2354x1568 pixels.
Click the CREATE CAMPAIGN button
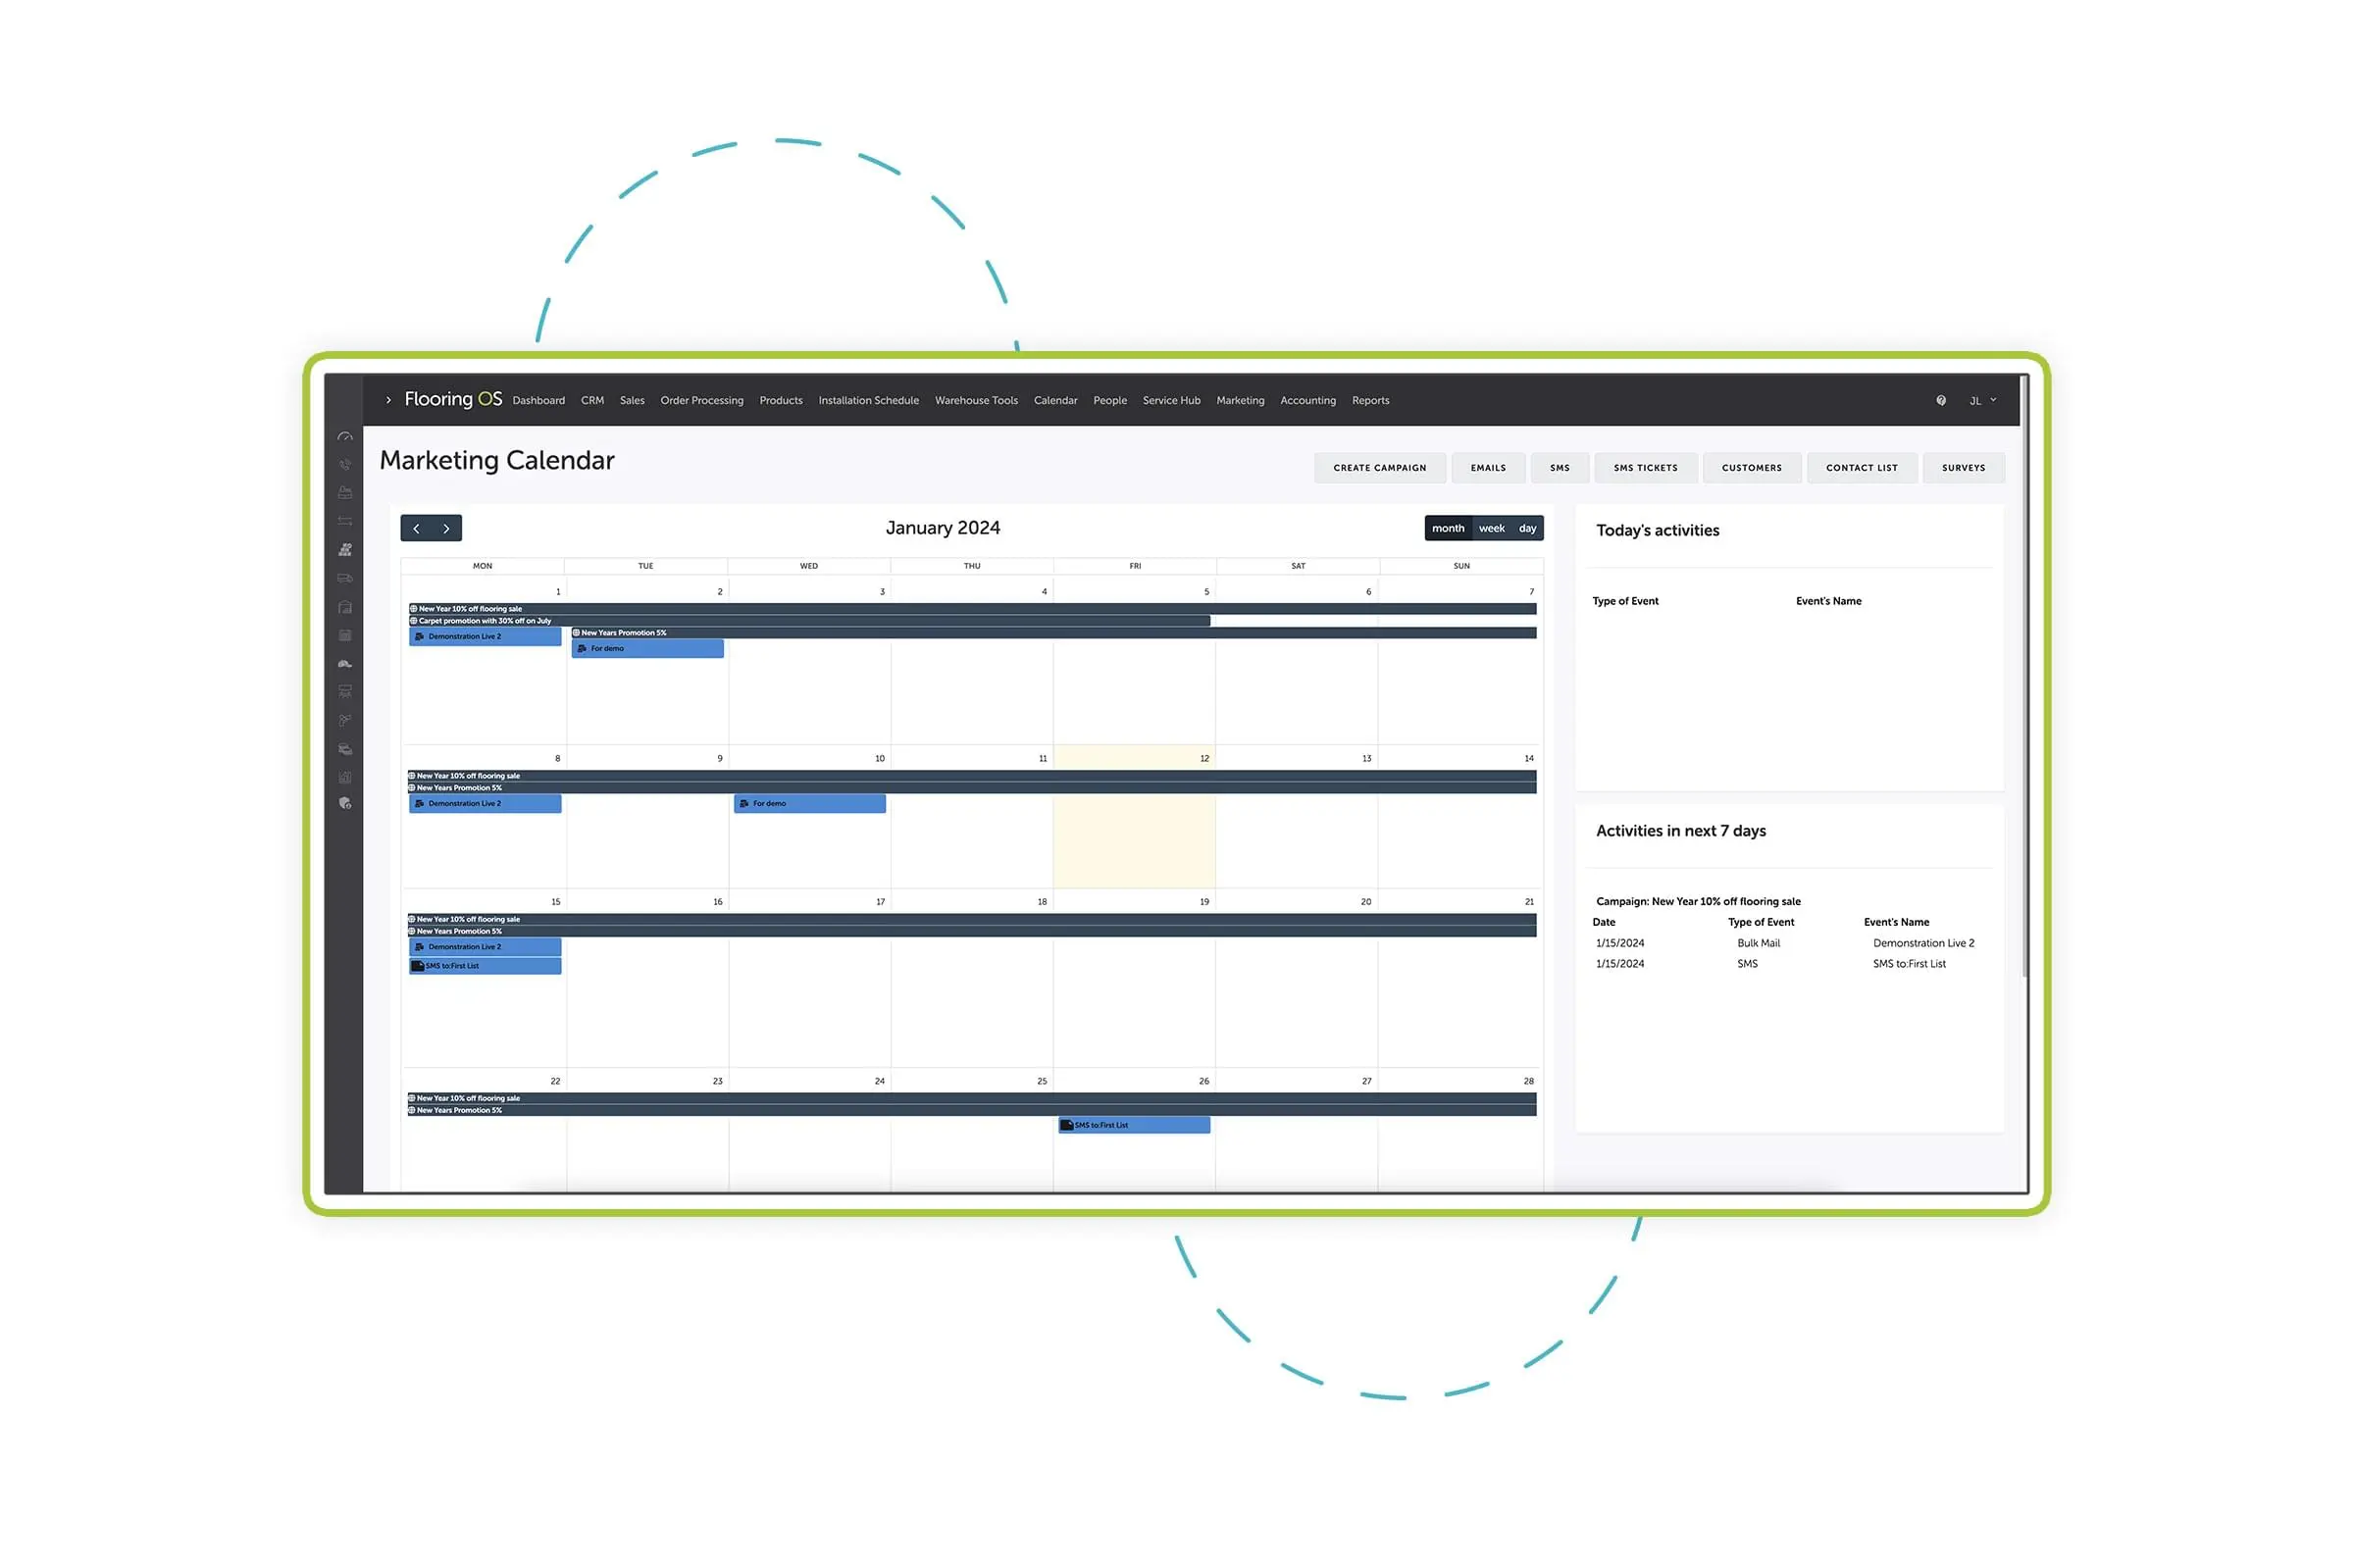coord(1380,467)
